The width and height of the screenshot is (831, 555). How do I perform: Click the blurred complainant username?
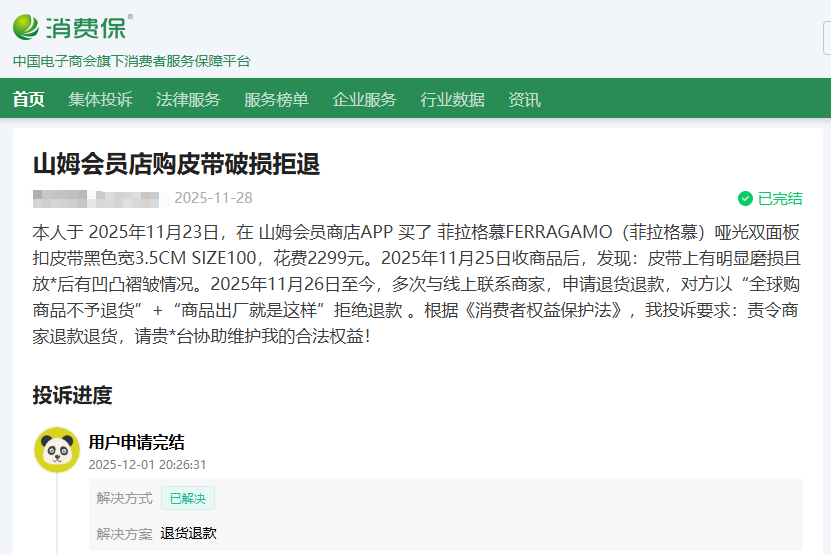(x=96, y=198)
